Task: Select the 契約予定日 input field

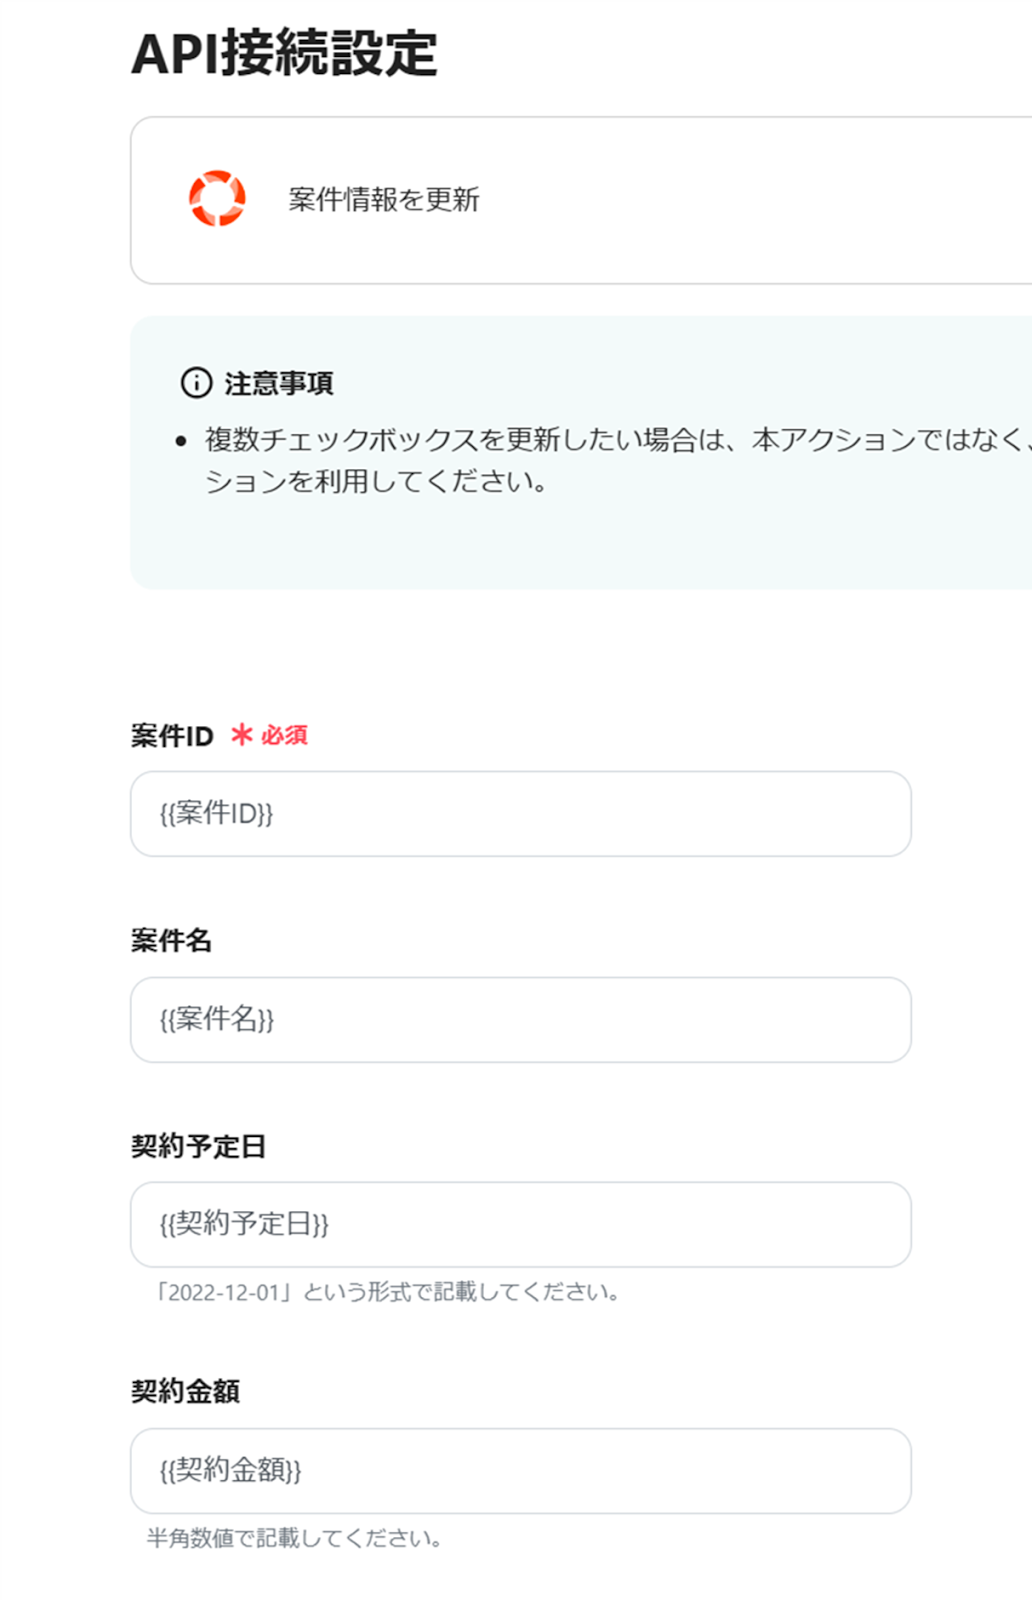Action: (520, 1225)
